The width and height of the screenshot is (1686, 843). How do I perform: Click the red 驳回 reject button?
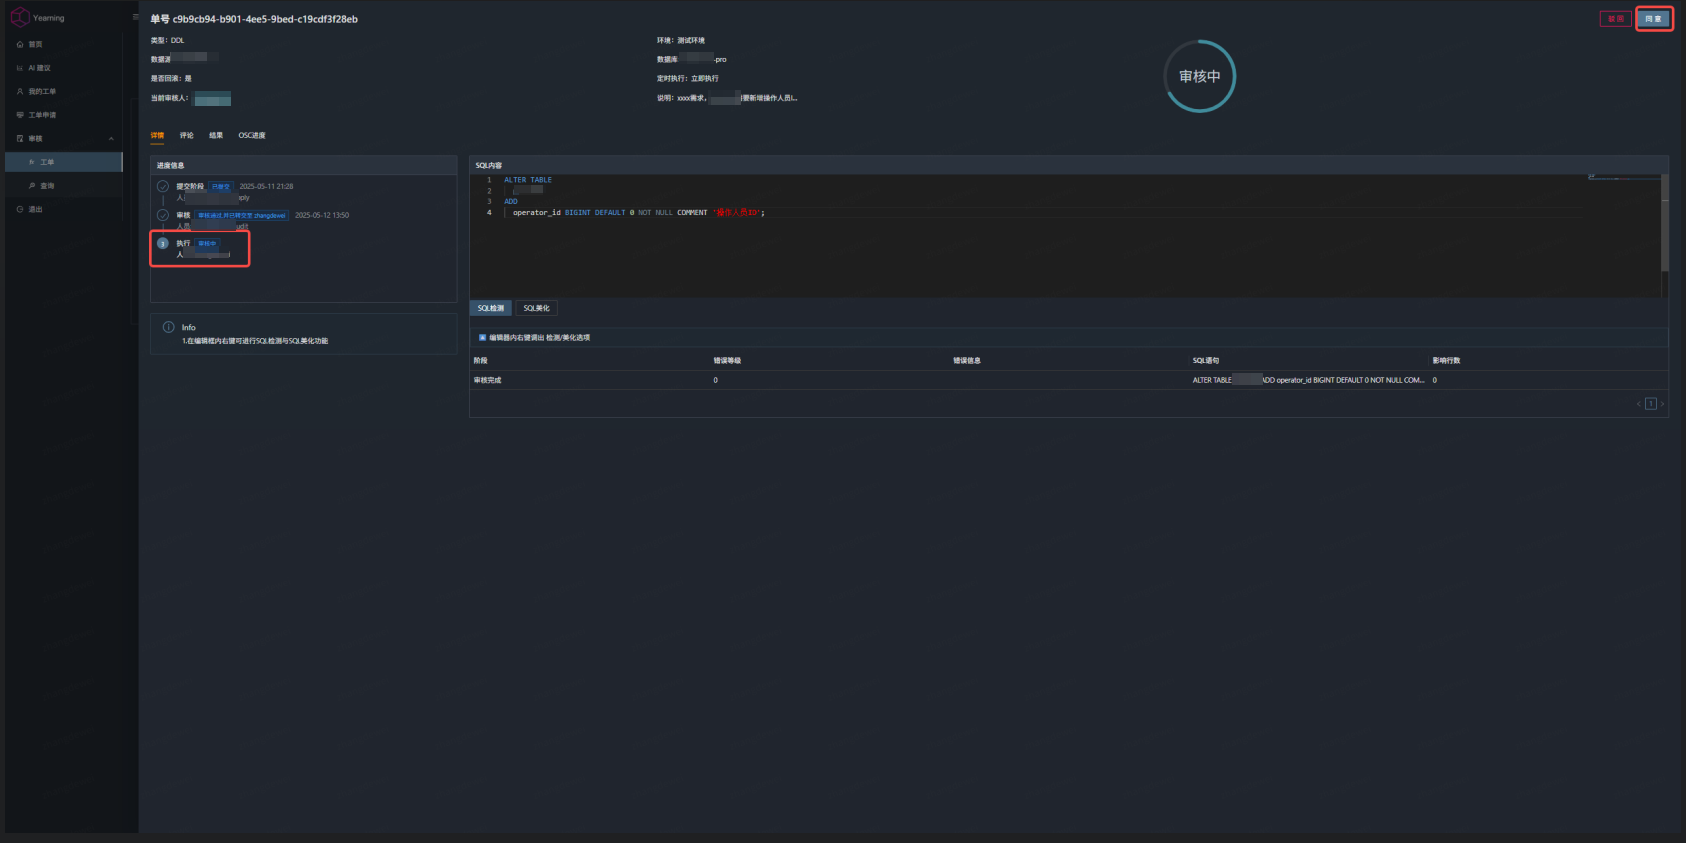point(1615,19)
